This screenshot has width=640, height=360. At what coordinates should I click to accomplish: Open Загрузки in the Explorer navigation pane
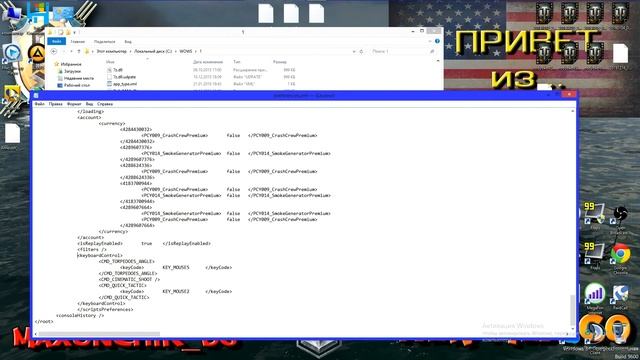[72, 71]
